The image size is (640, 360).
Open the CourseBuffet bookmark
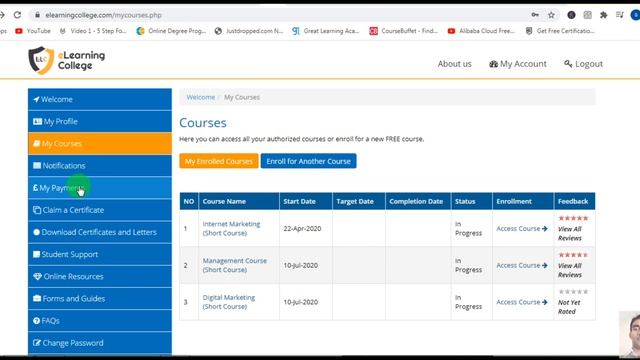pyautogui.click(x=403, y=31)
